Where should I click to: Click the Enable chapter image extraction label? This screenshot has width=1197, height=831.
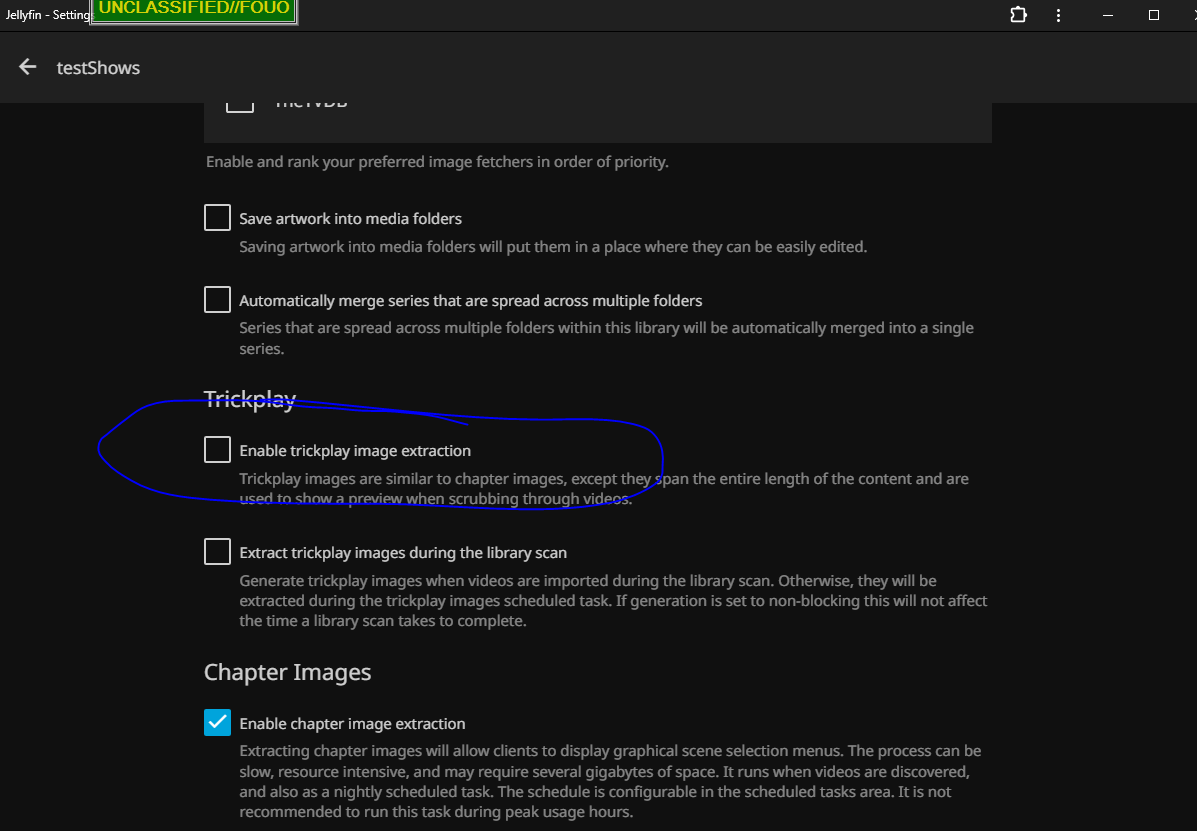(352, 723)
